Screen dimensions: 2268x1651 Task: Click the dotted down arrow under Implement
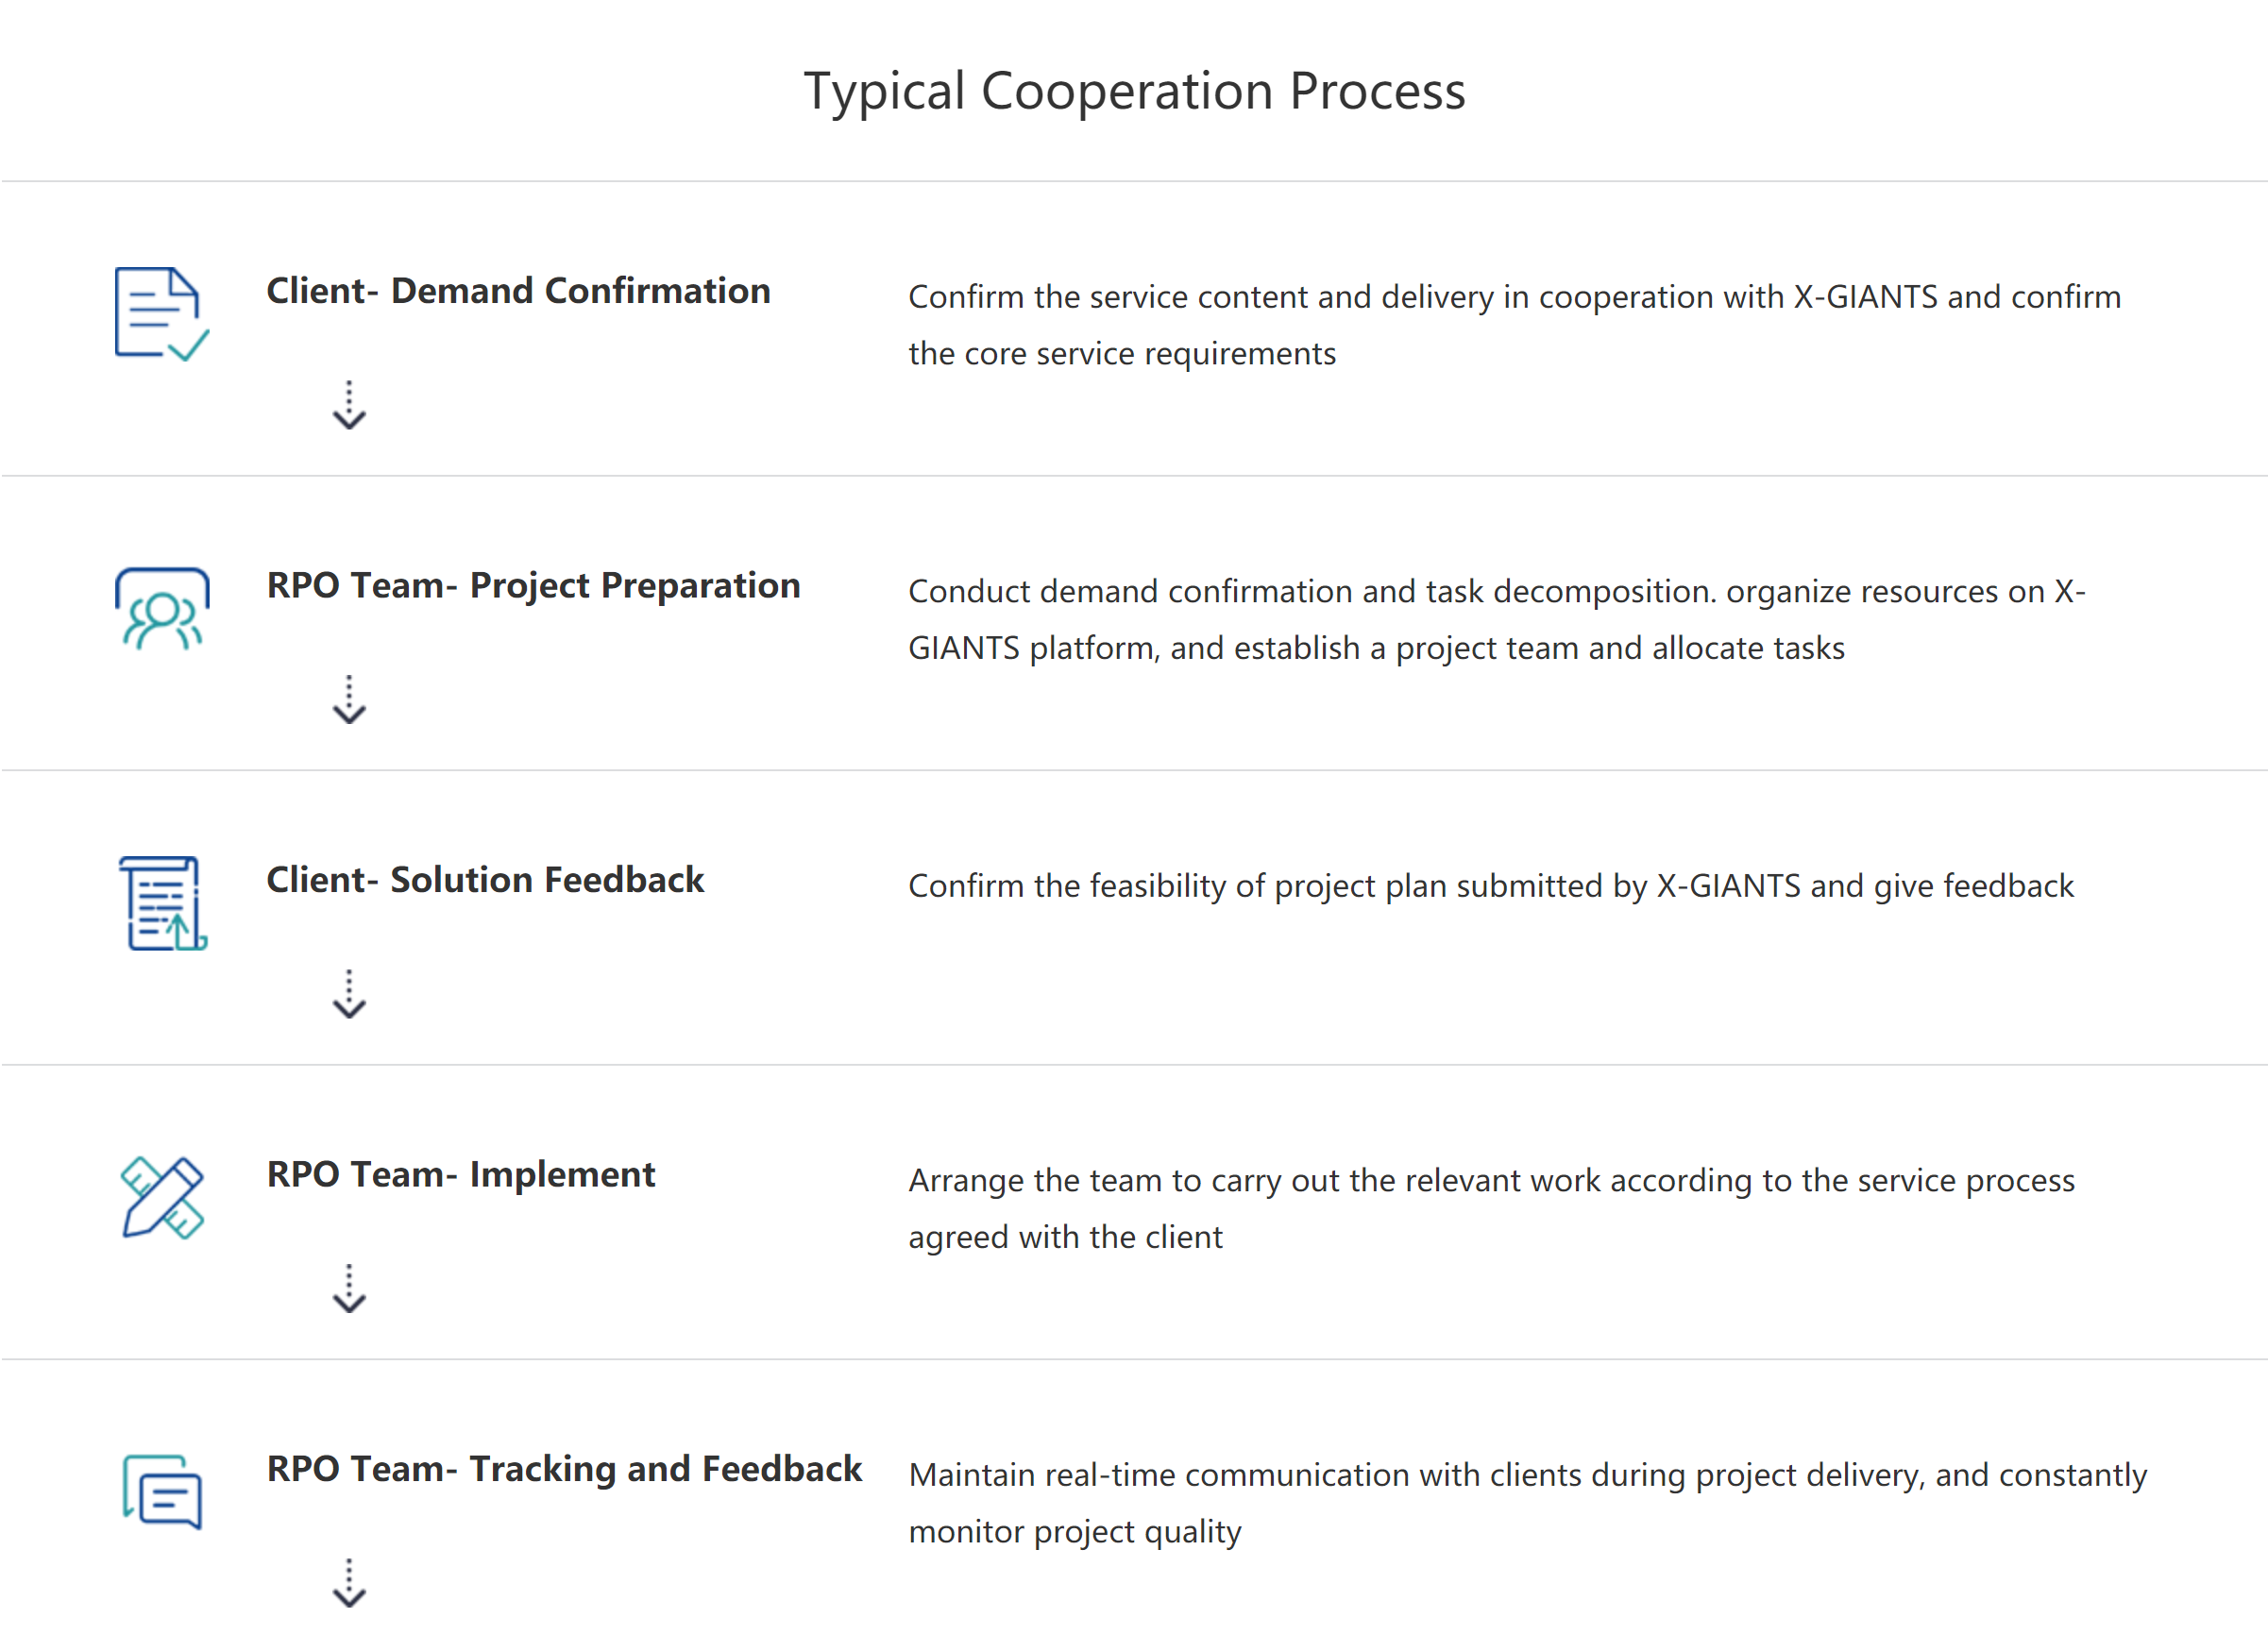pos(349,1288)
